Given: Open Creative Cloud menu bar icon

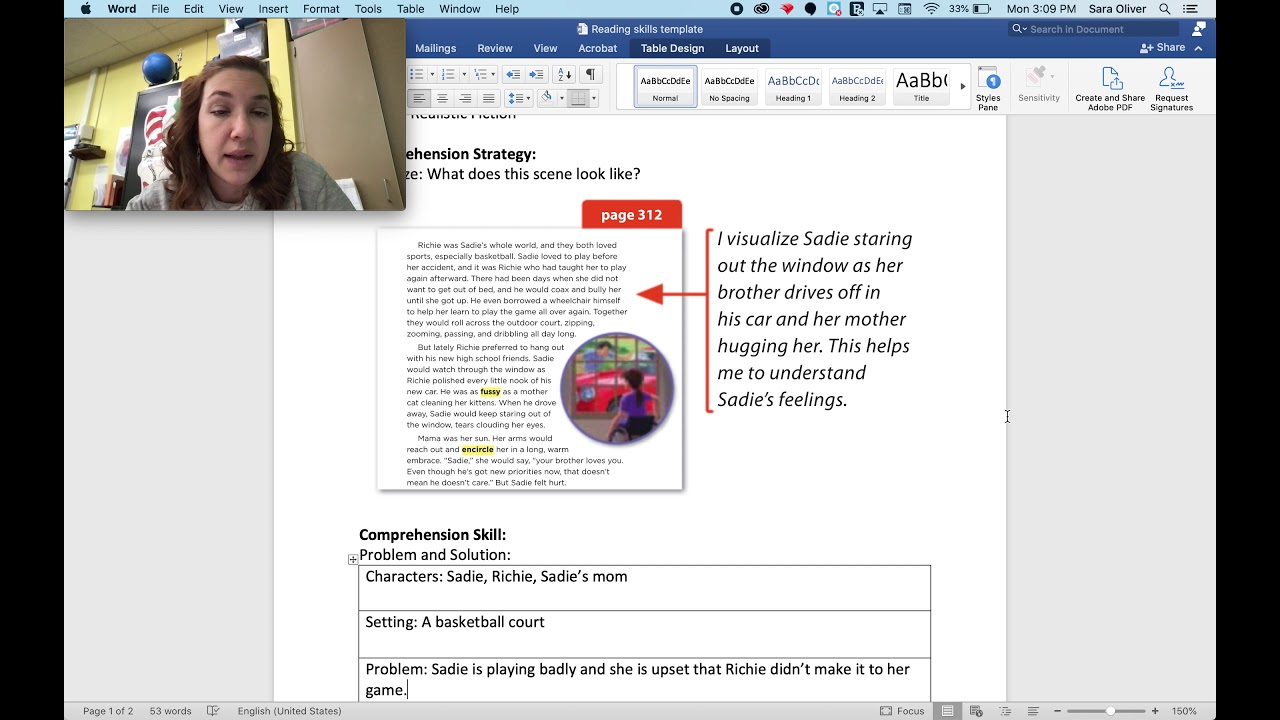Looking at the screenshot, I should point(761,9).
